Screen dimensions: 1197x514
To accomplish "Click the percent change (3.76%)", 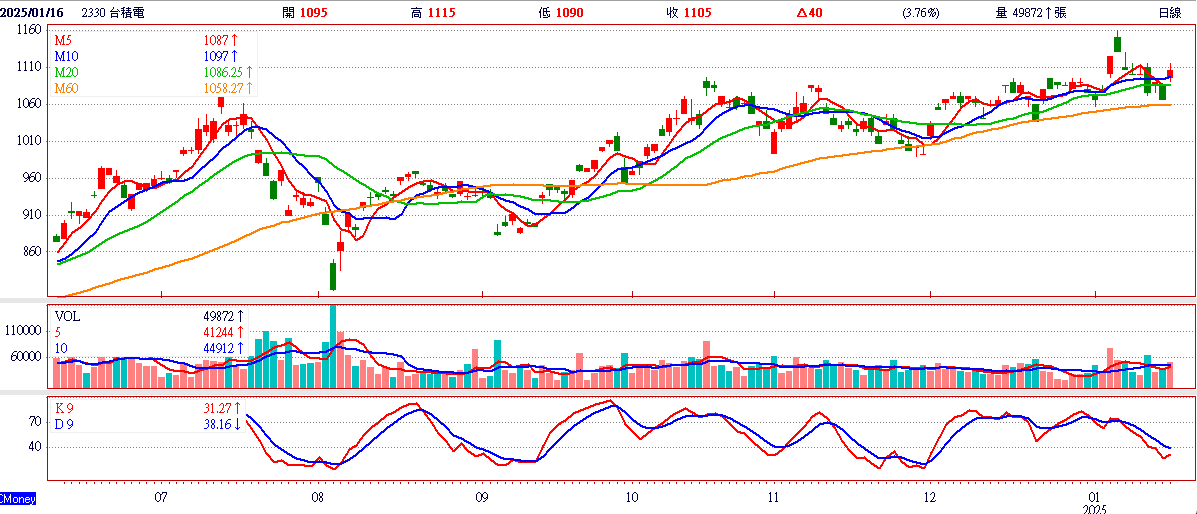I will [921, 13].
